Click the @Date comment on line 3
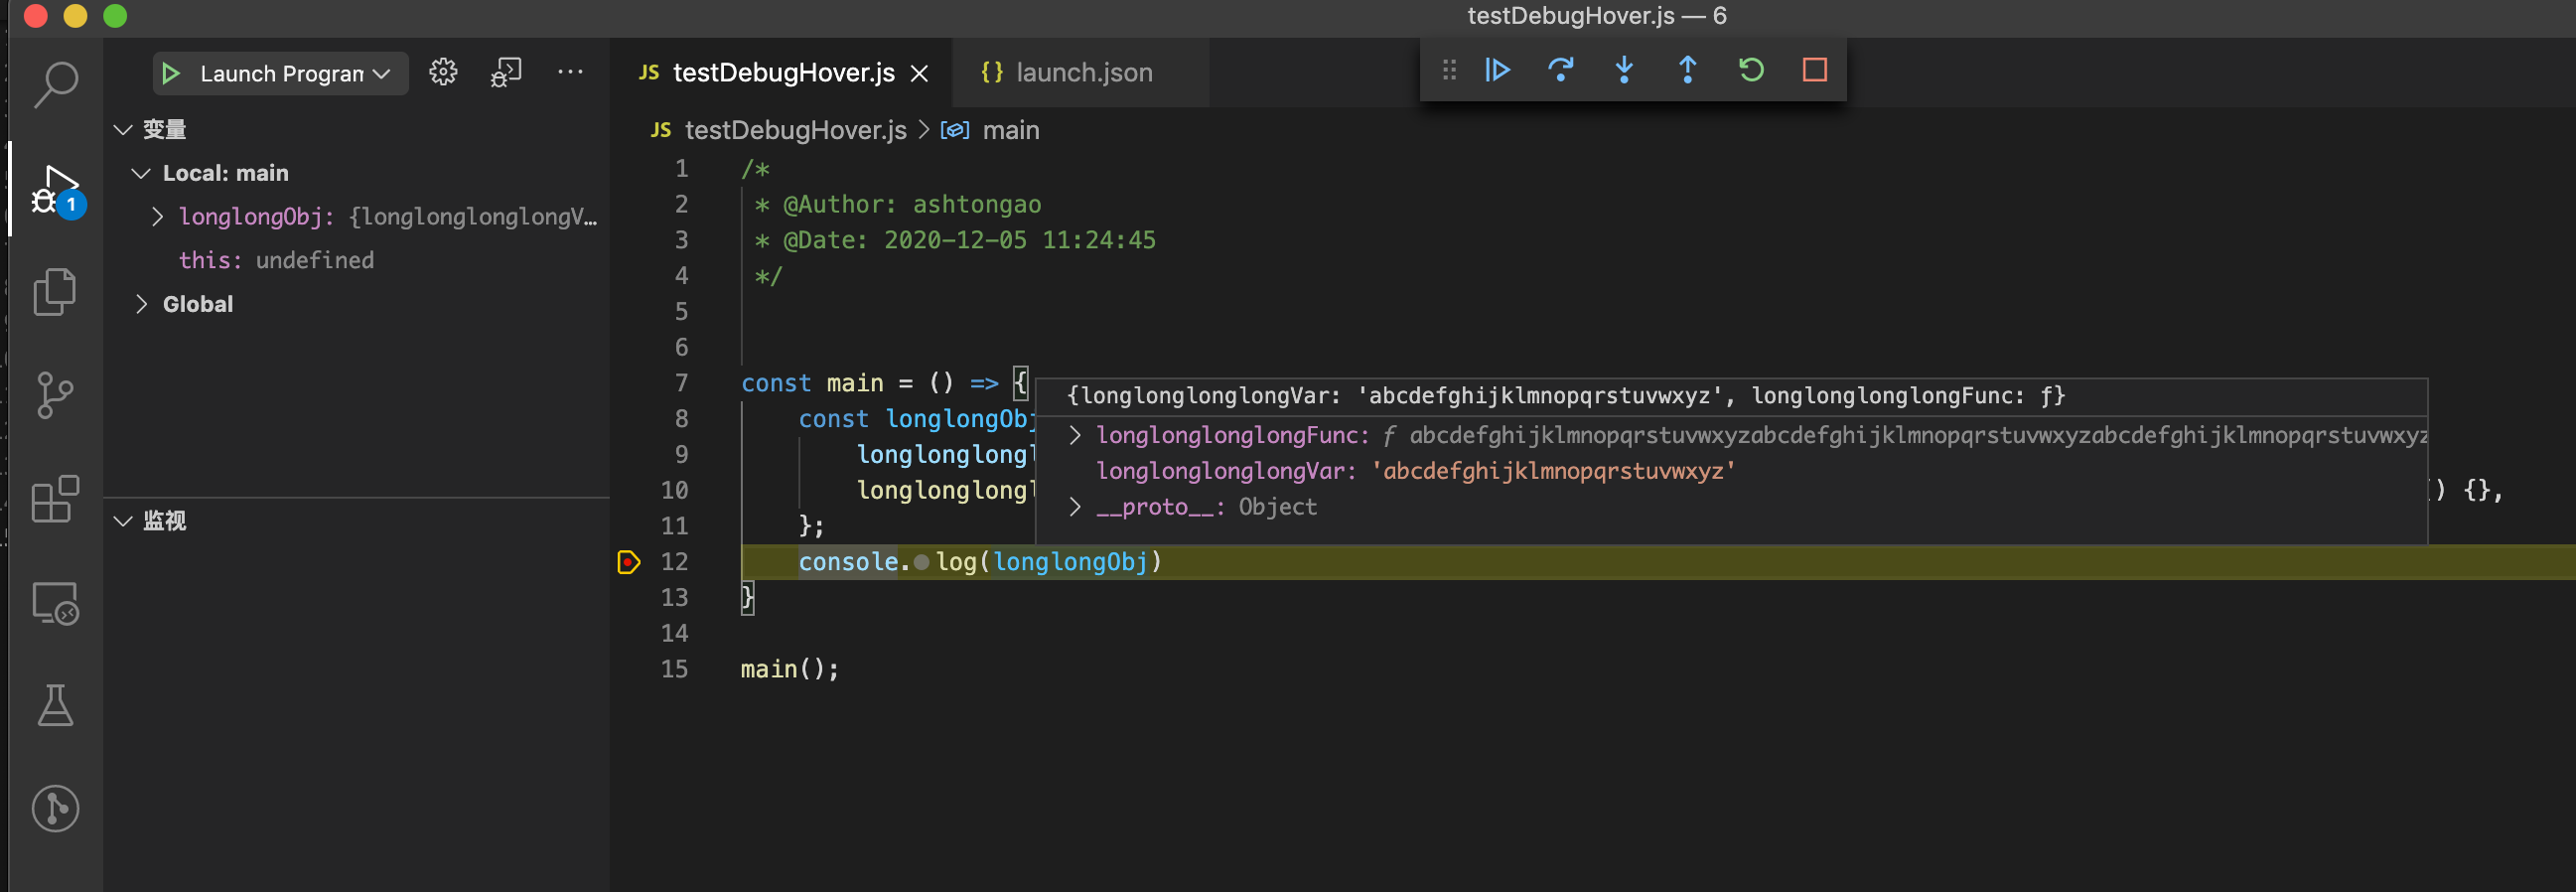Viewport: 2576px width, 892px height. [x=955, y=240]
